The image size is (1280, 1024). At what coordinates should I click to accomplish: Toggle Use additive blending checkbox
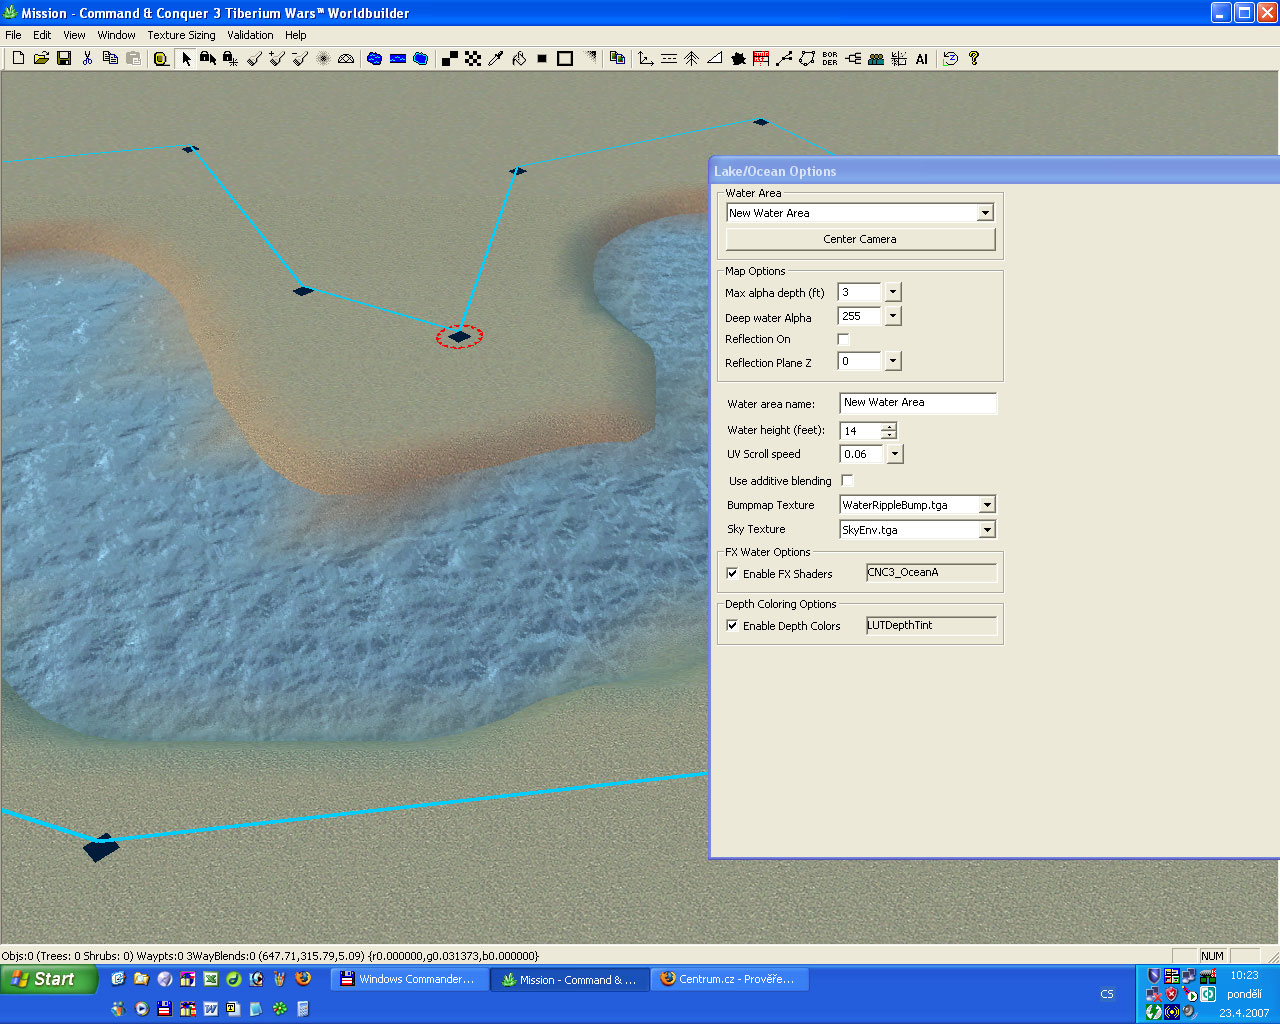pyautogui.click(x=847, y=481)
